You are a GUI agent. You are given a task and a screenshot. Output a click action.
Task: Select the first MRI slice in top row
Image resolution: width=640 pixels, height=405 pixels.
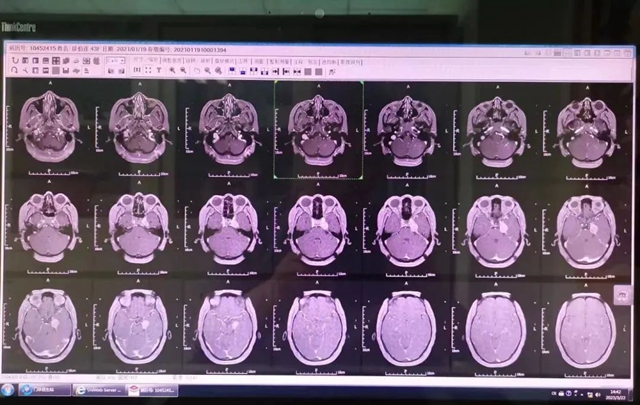point(46,129)
